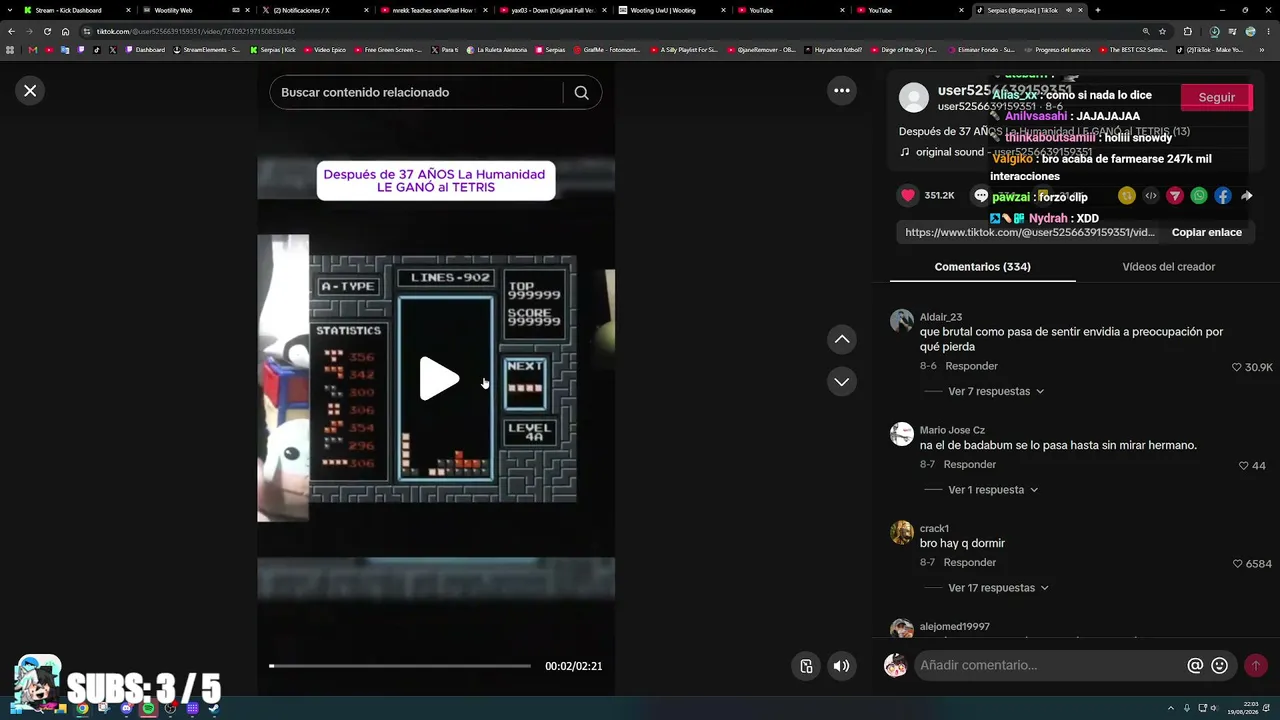Open crack1's profile avatar

tap(902, 531)
